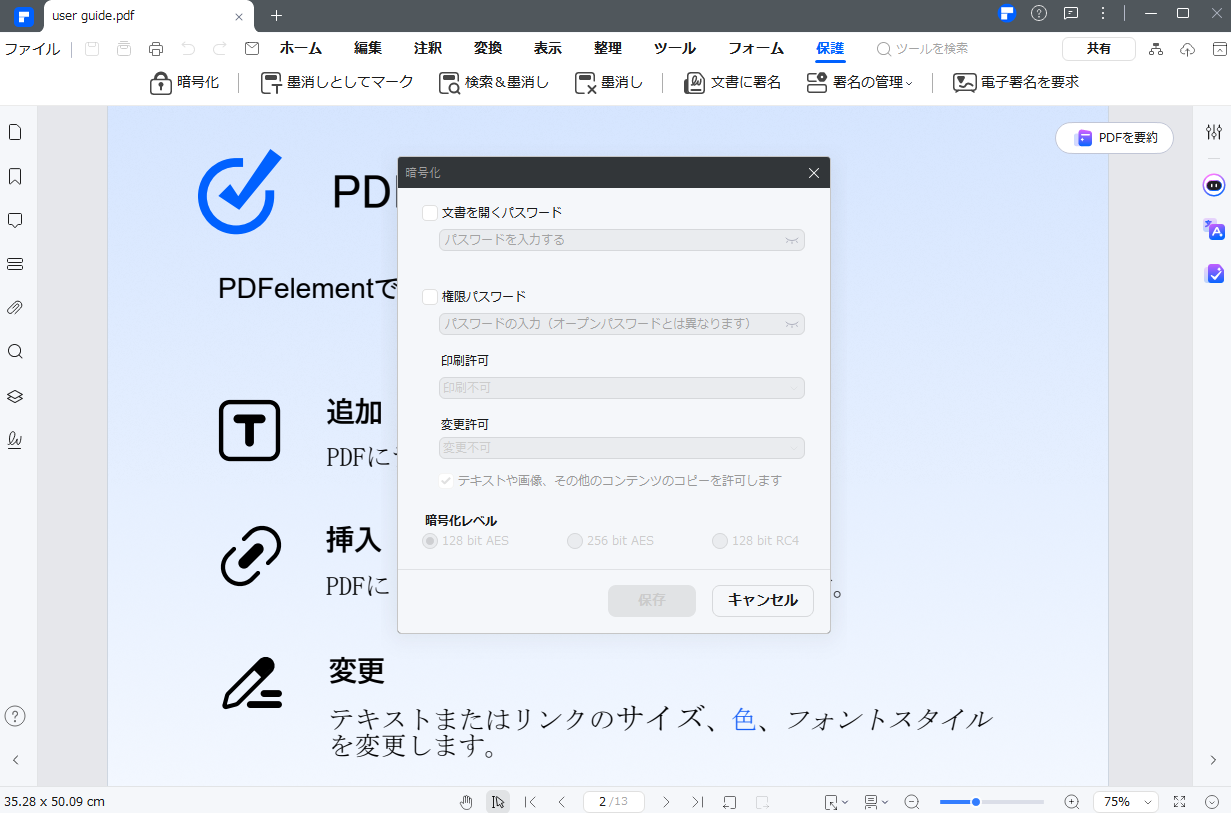The height and width of the screenshot is (813, 1231).
Task: Click the Save disk icon in quick toolbar
Action: tap(92, 49)
